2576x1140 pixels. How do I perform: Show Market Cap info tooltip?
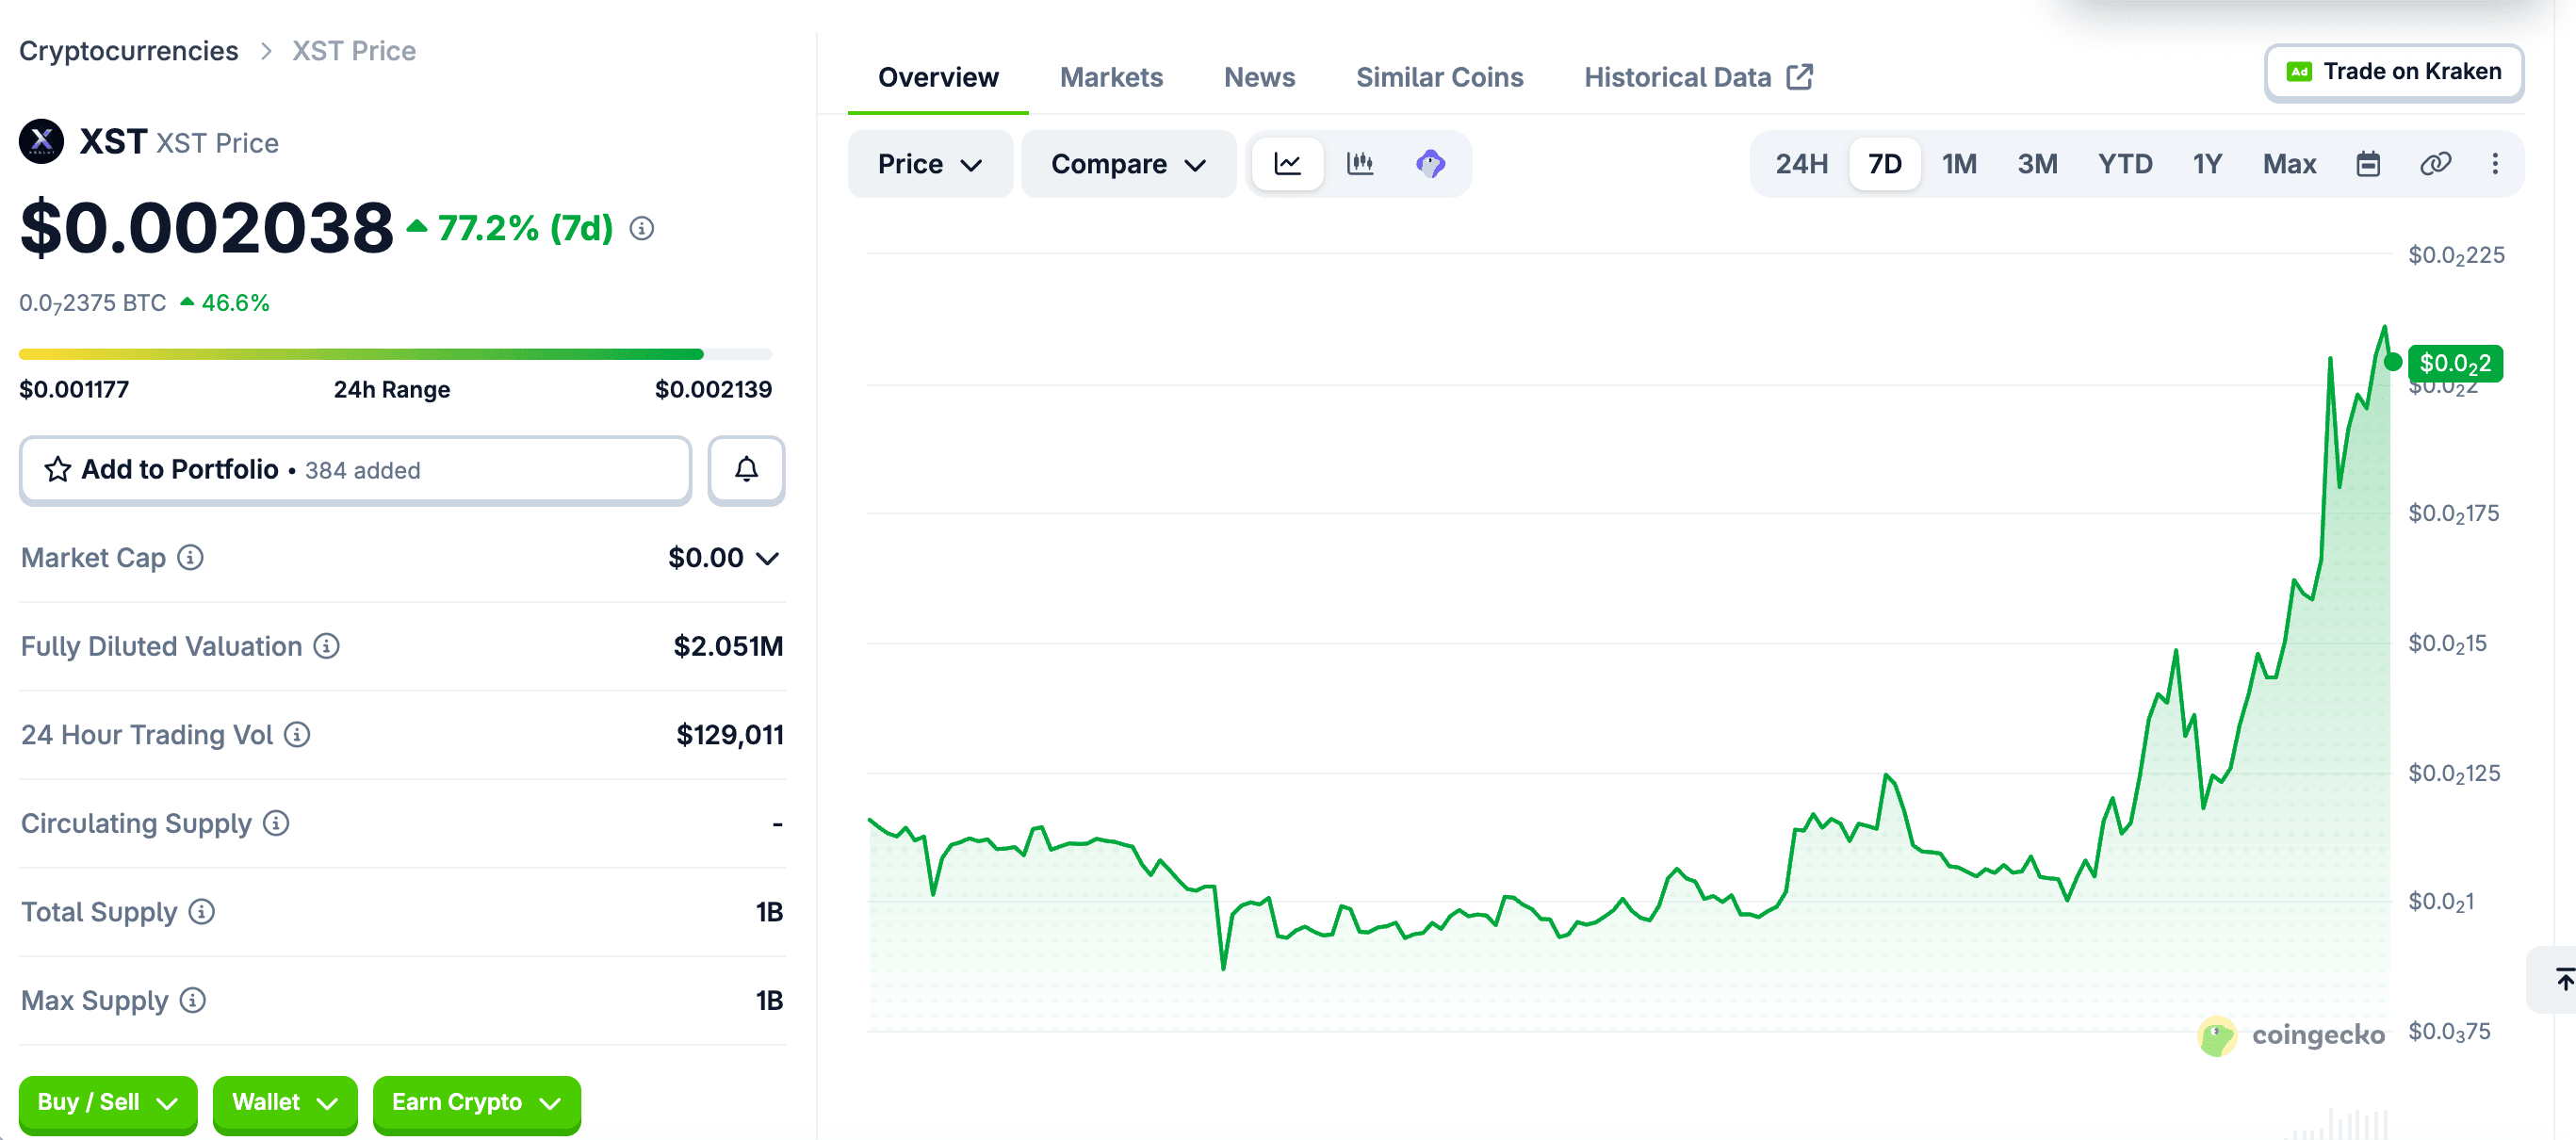[190, 557]
